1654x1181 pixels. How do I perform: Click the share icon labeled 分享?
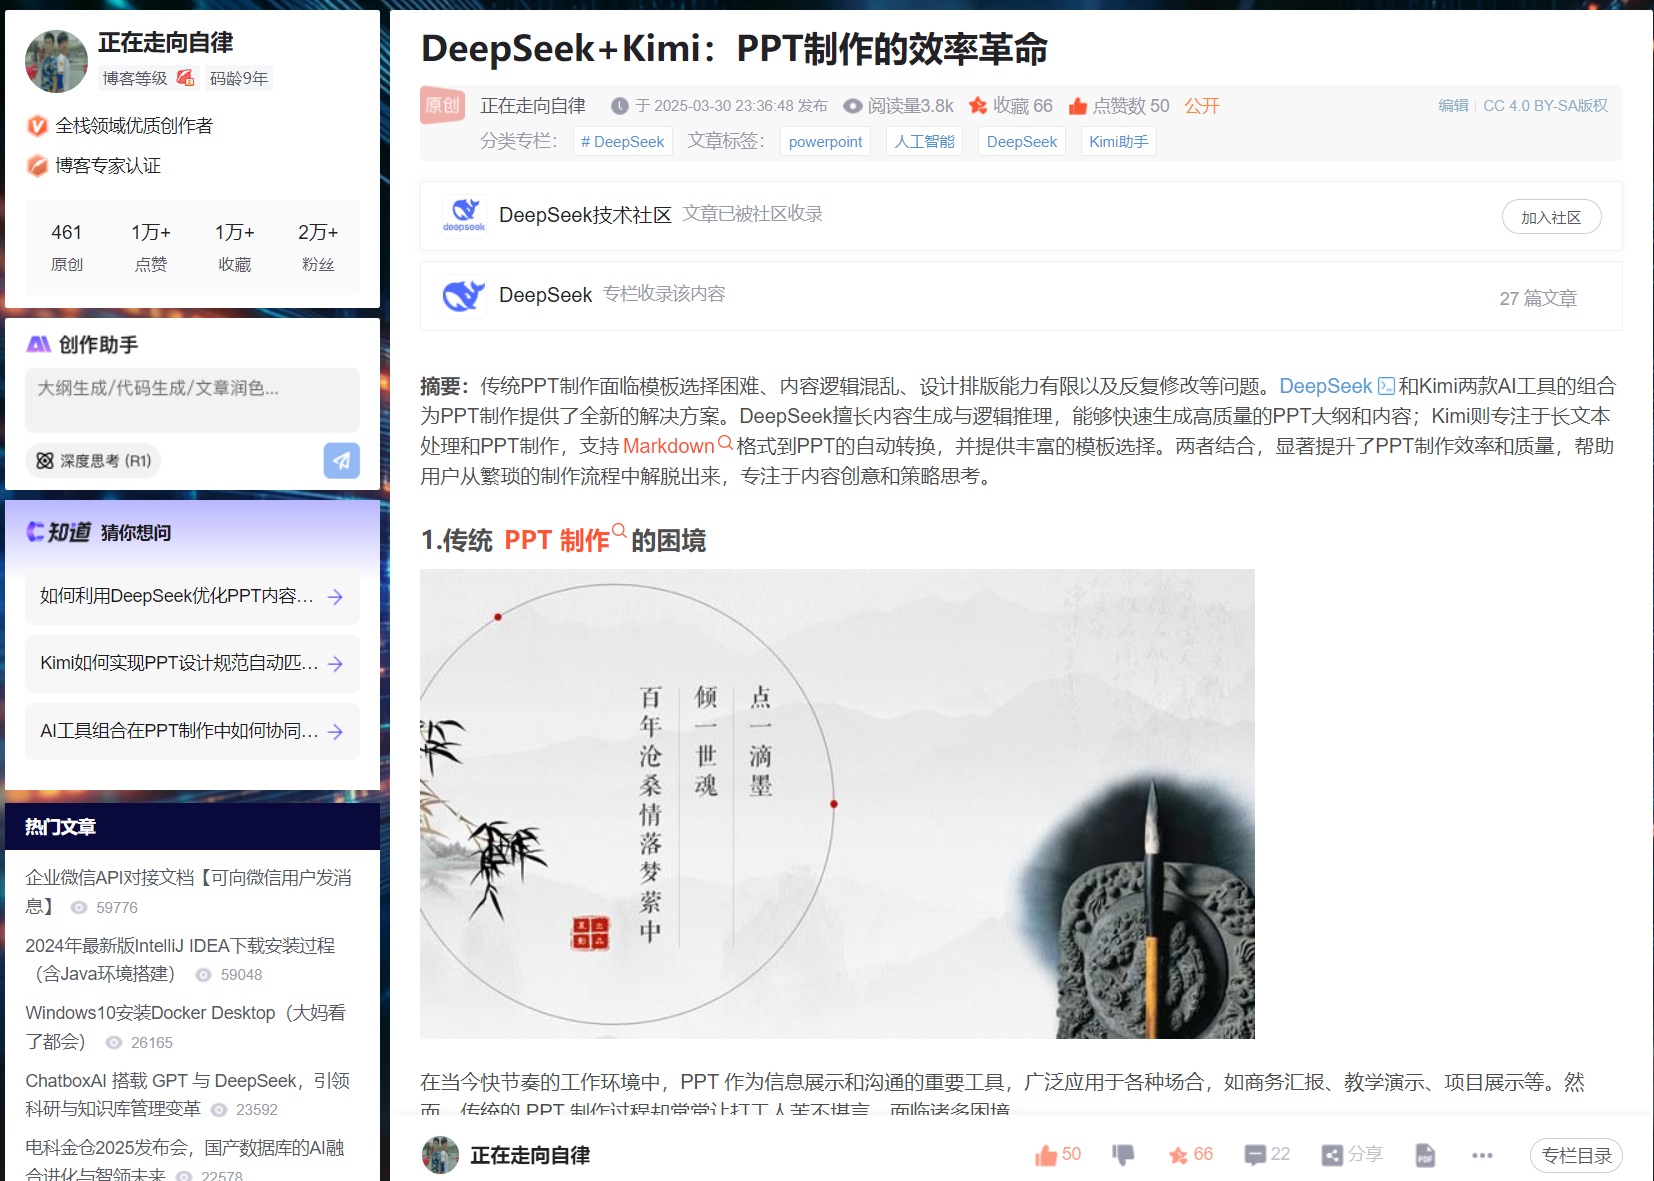pos(1332,1155)
